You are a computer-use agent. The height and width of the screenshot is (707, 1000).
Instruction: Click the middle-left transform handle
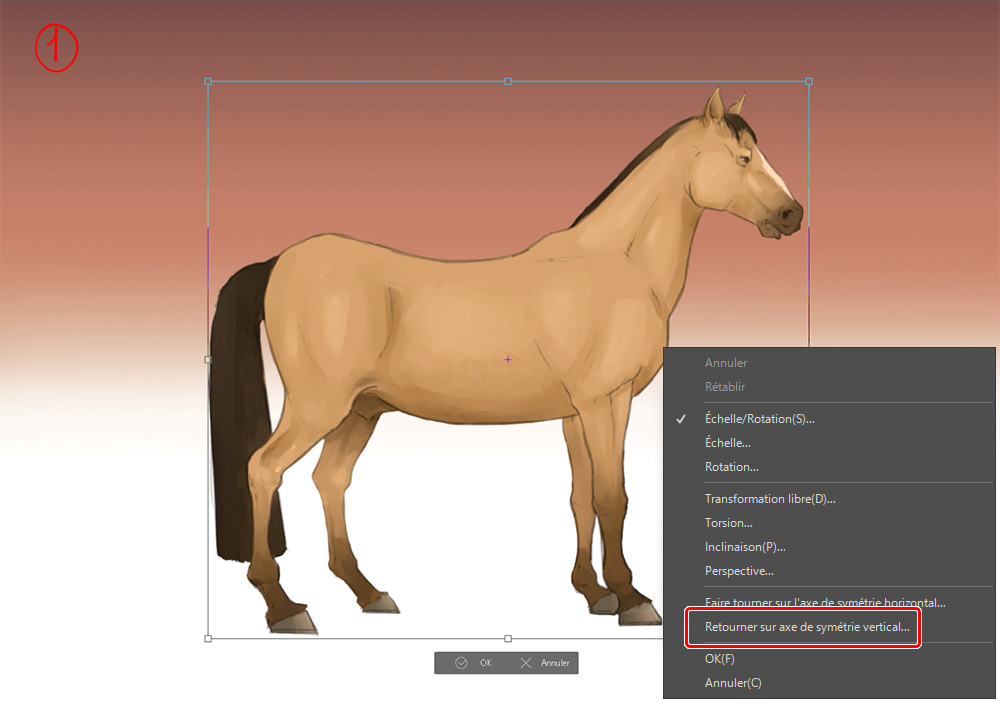208,359
